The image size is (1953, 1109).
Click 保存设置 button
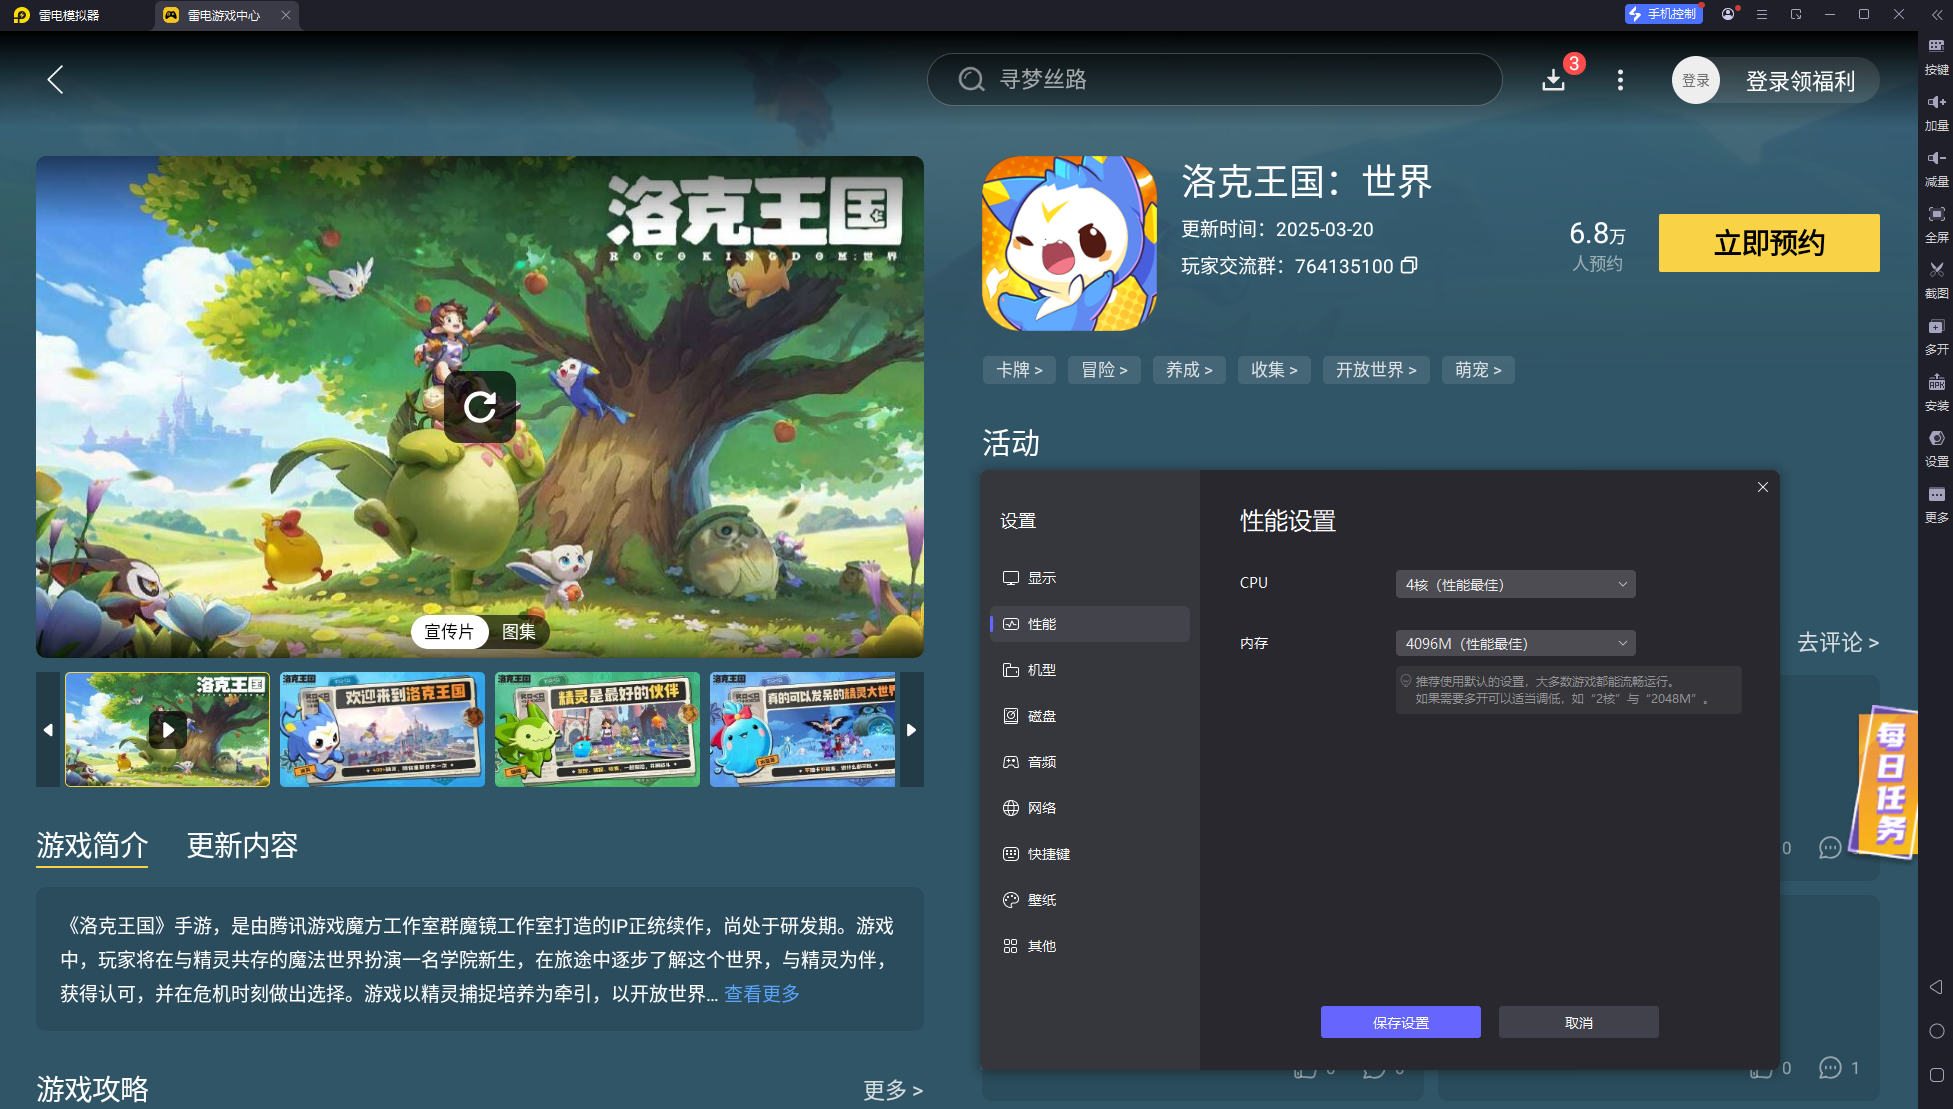pyautogui.click(x=1400, y=1022)
